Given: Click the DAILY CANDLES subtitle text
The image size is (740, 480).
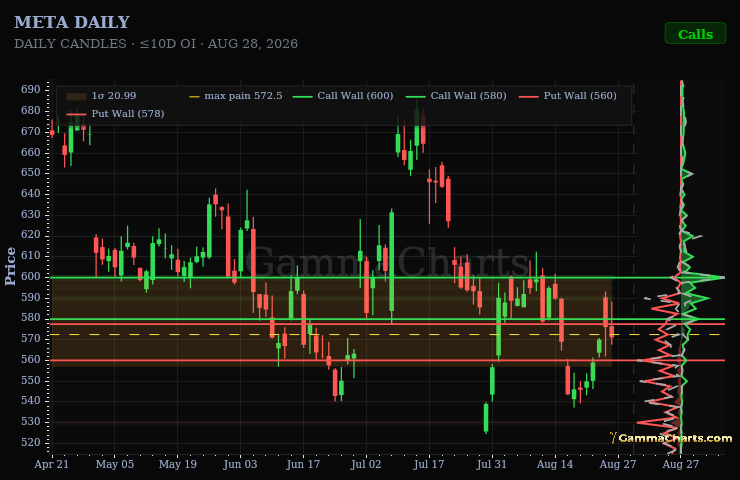Looking at the screenshot, I should tap(156, 44).
